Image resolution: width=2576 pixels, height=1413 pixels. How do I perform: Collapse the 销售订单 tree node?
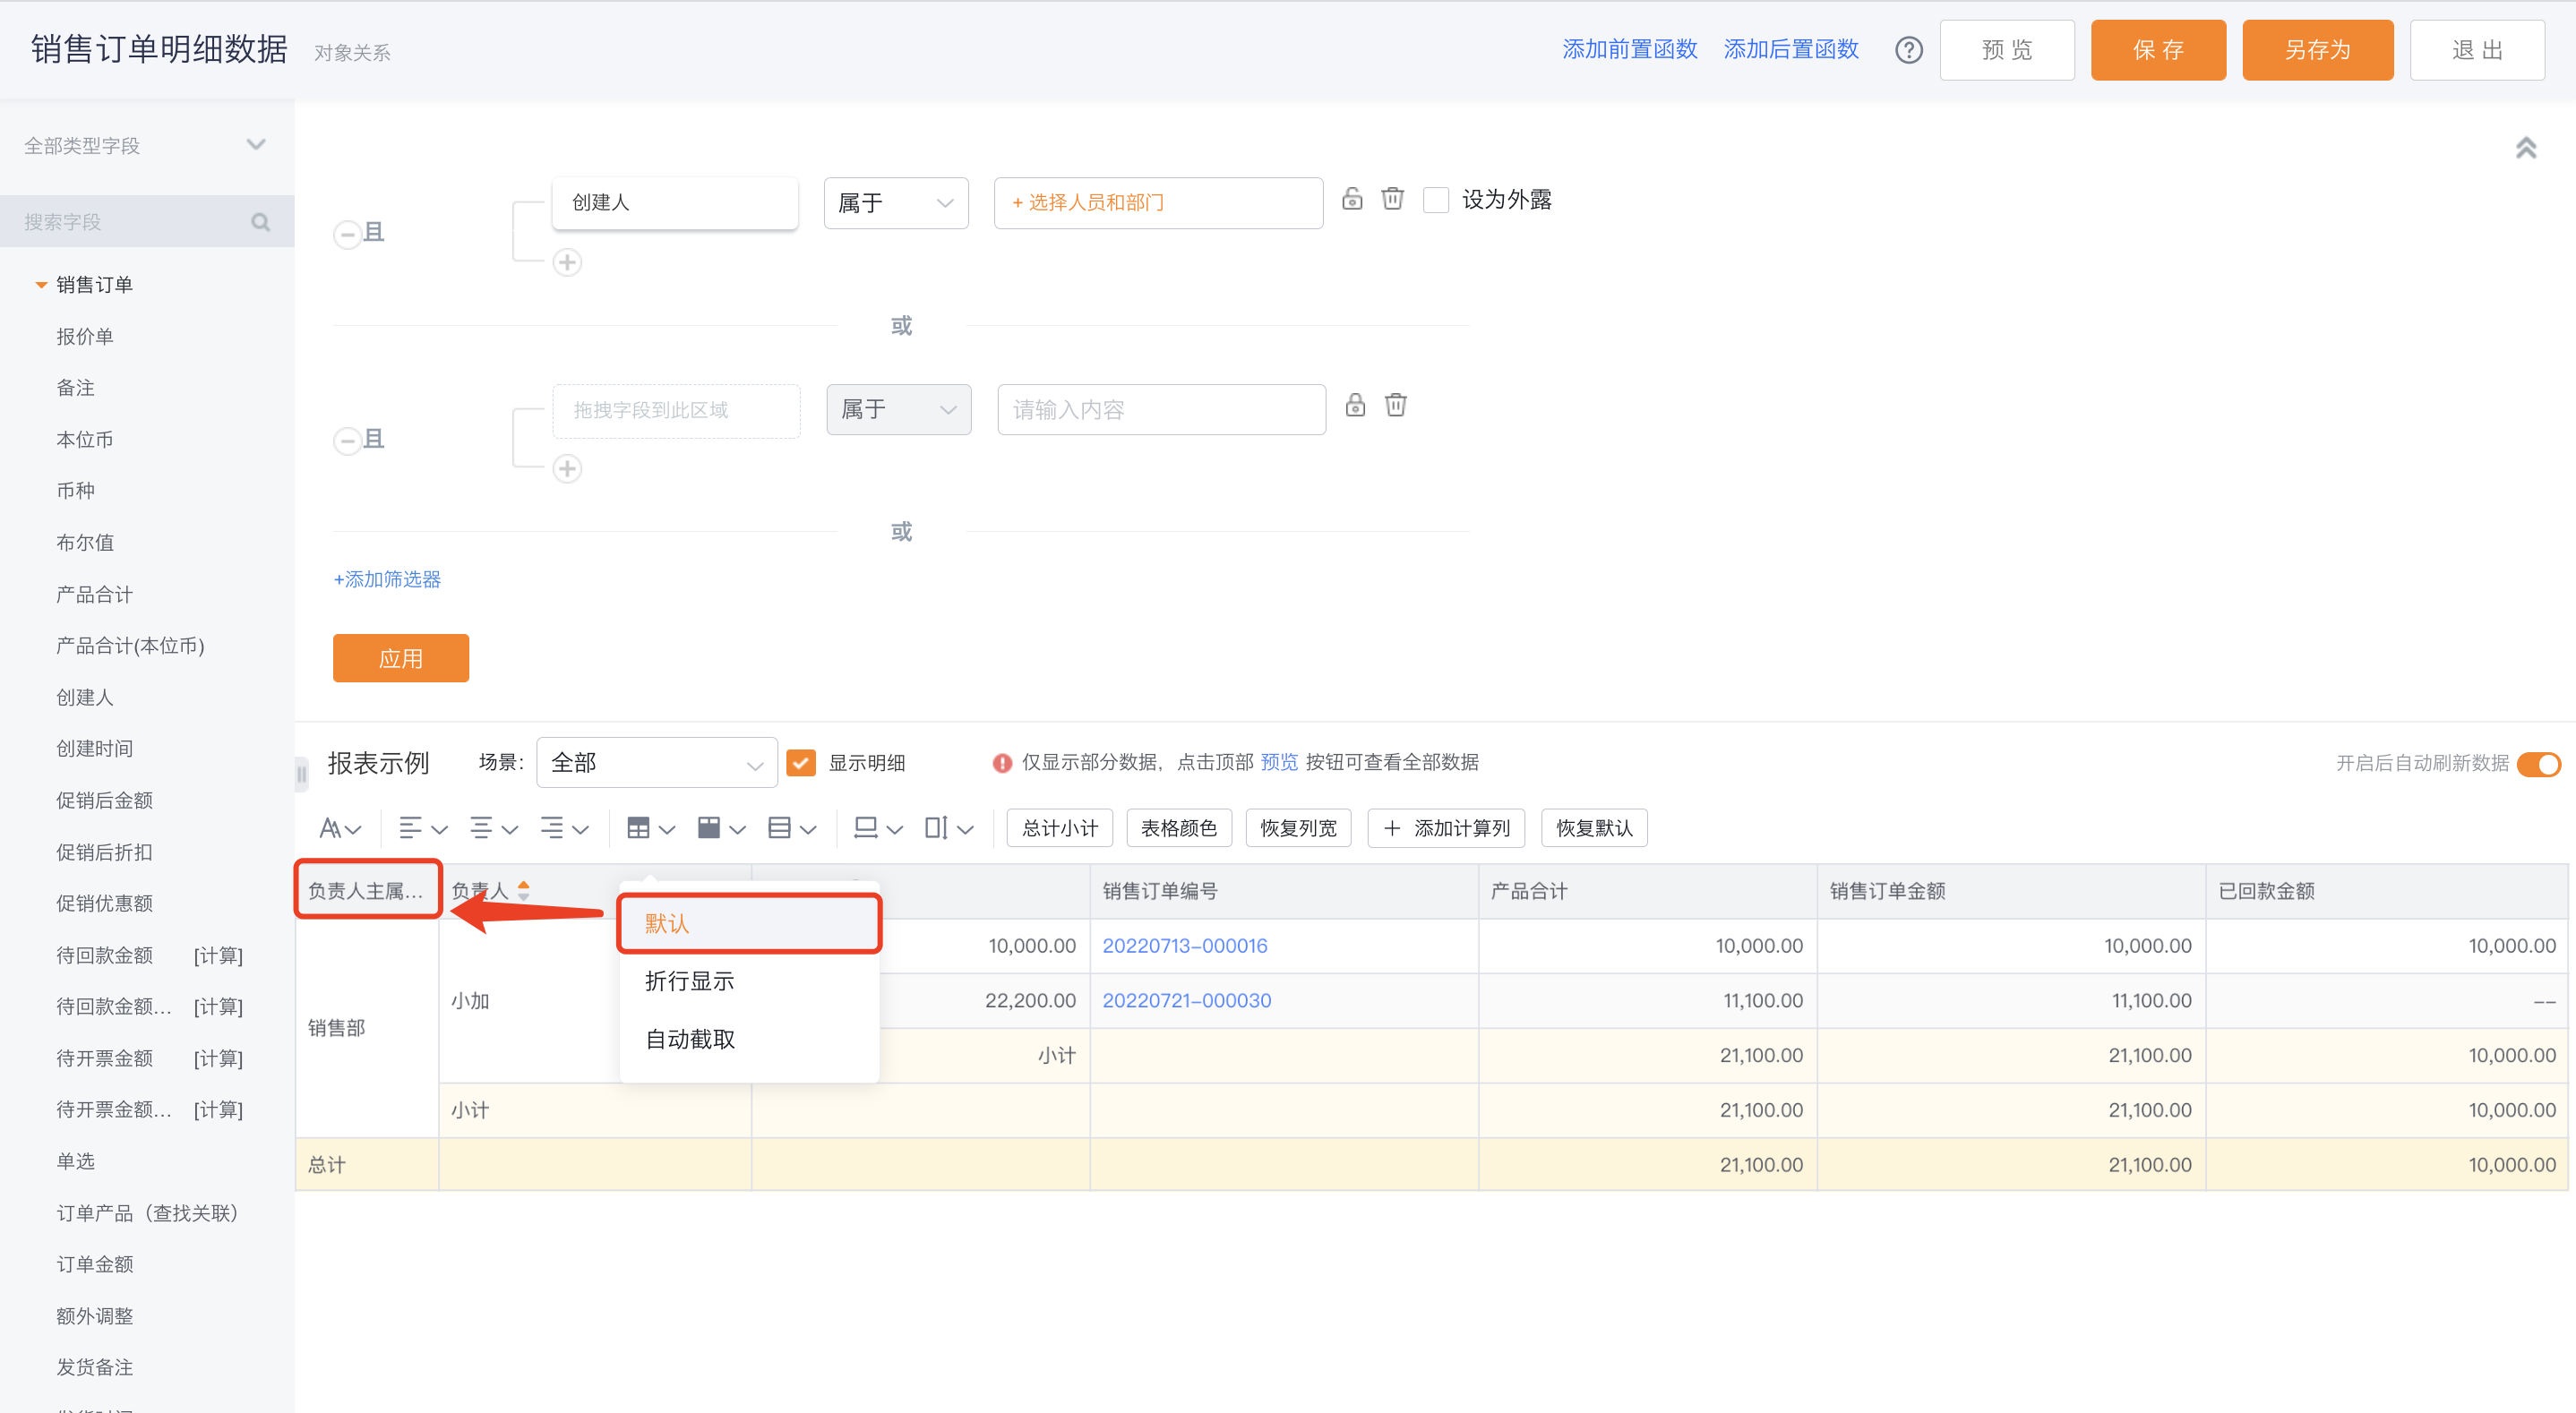click(x=41, y=285)
